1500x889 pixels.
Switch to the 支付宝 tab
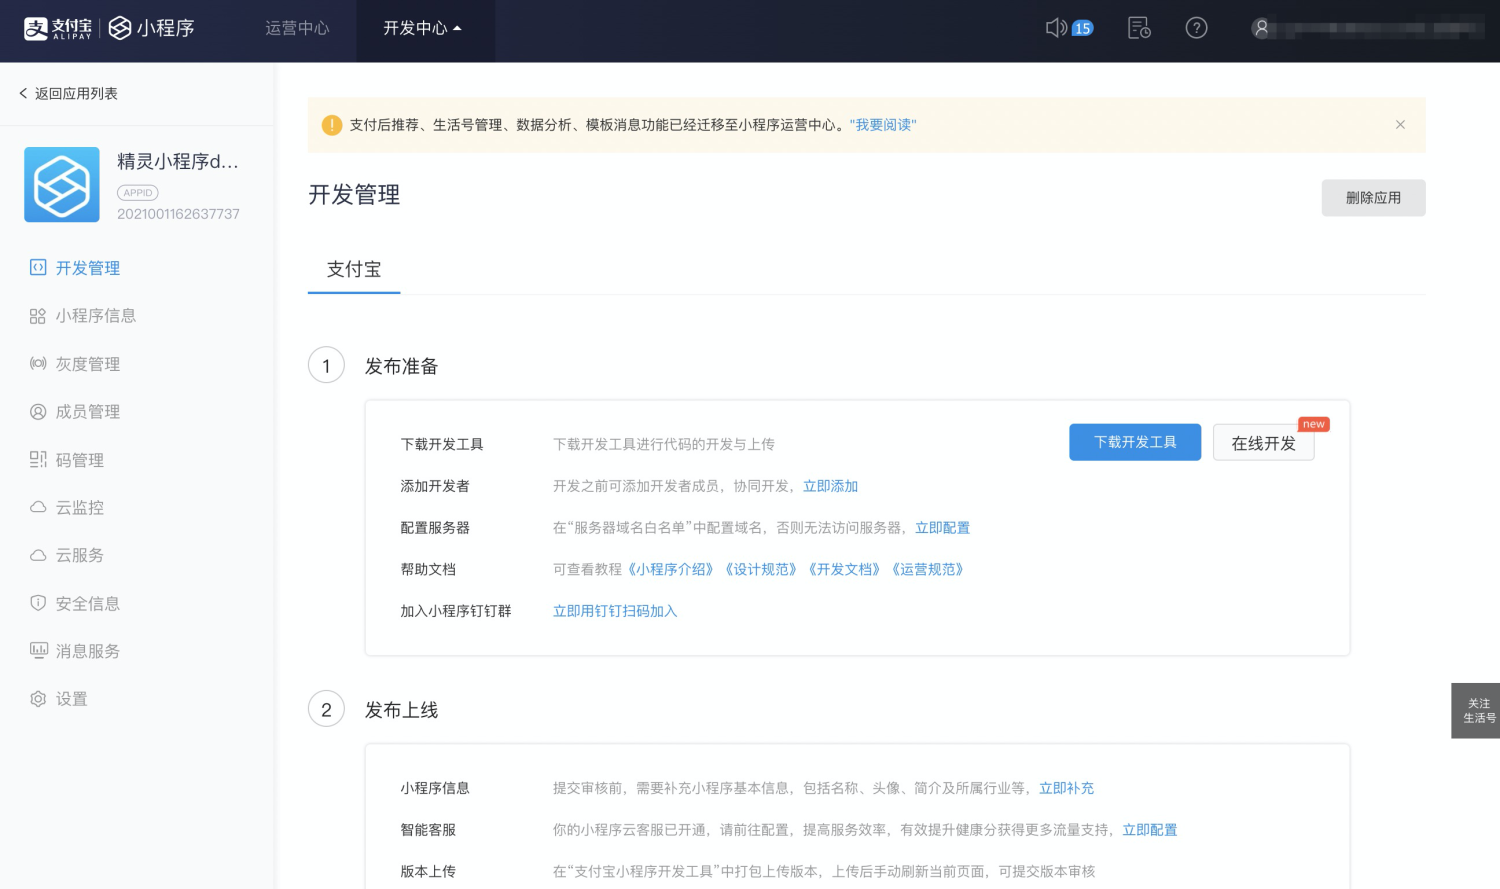(x=354, y=269)
